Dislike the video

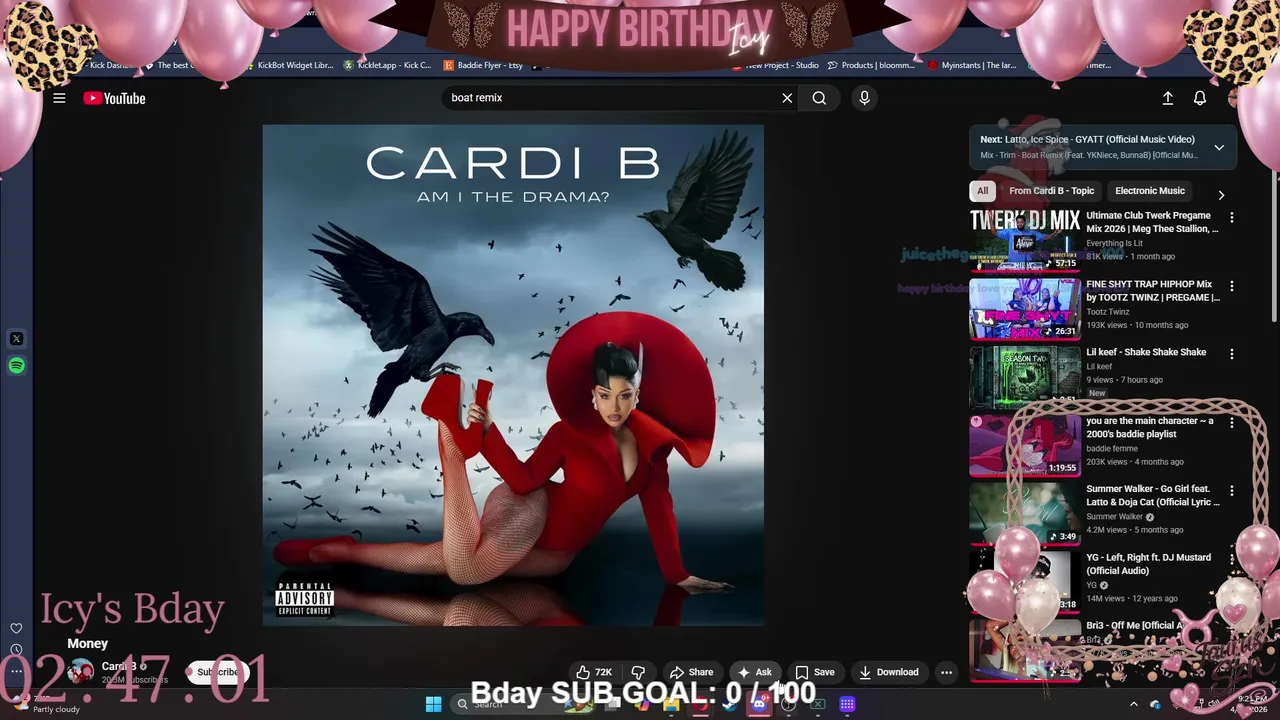click(x=638, y=672)
